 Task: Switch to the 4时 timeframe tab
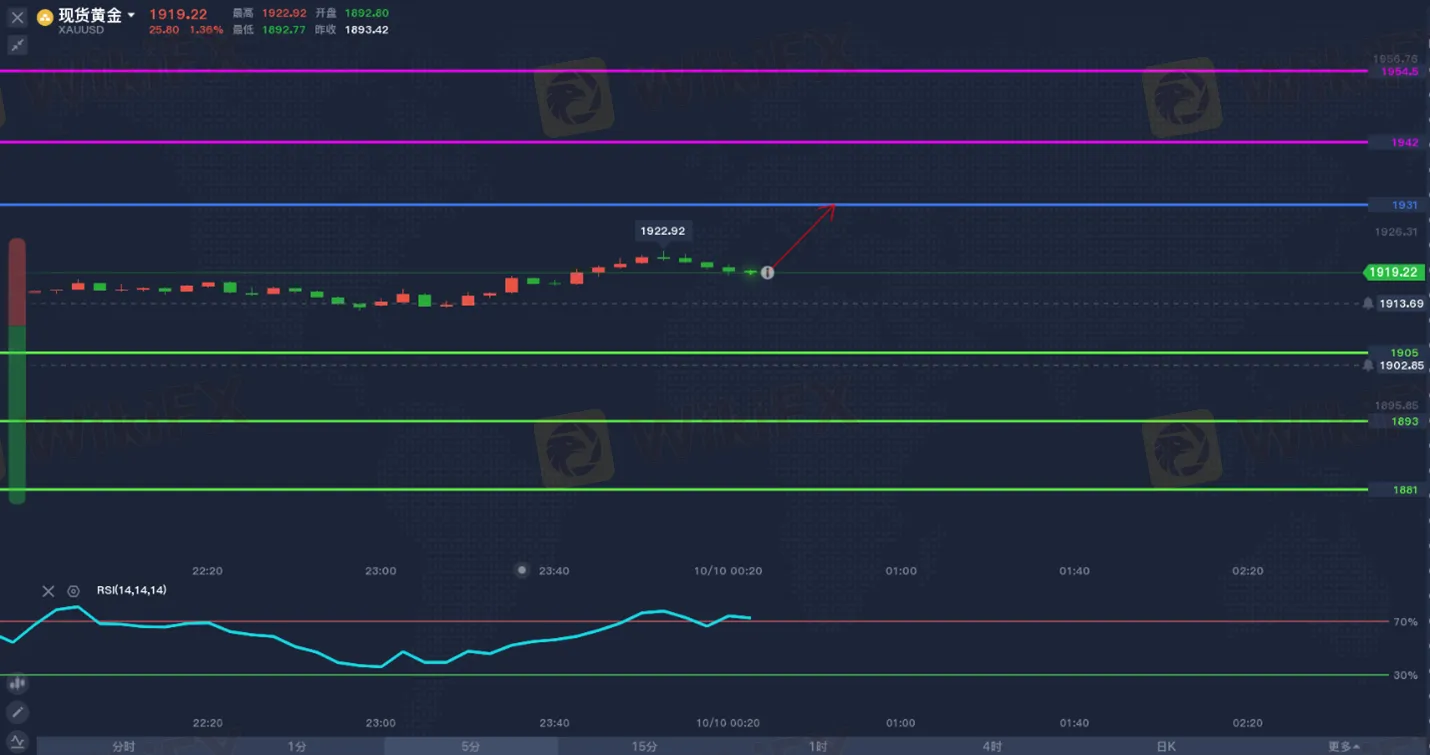[x=992, y=747]
